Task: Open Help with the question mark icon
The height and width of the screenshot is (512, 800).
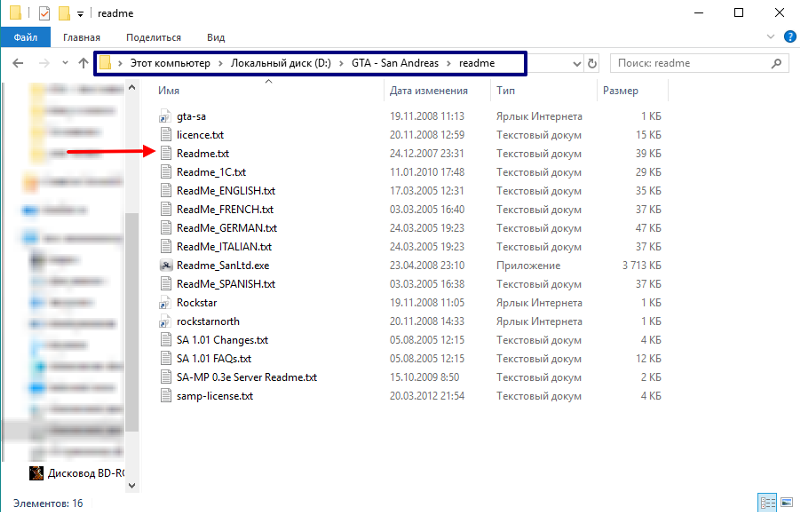Action: tap(786, 37)
